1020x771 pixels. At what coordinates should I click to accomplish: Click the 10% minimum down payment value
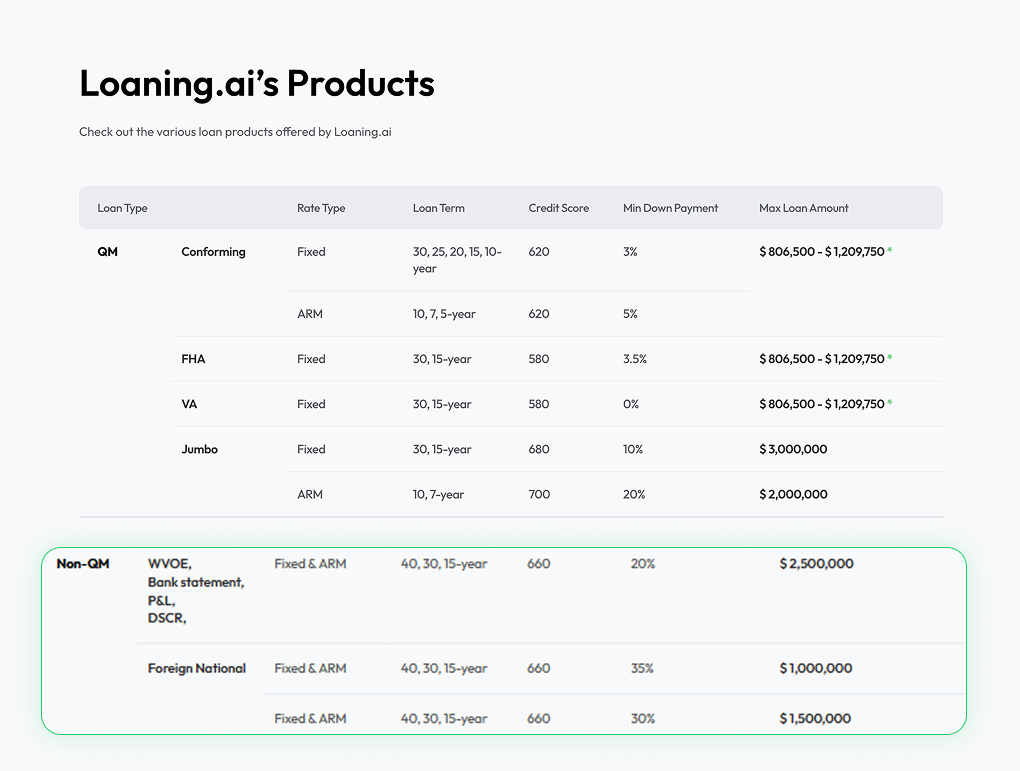(x=633, y=450)
